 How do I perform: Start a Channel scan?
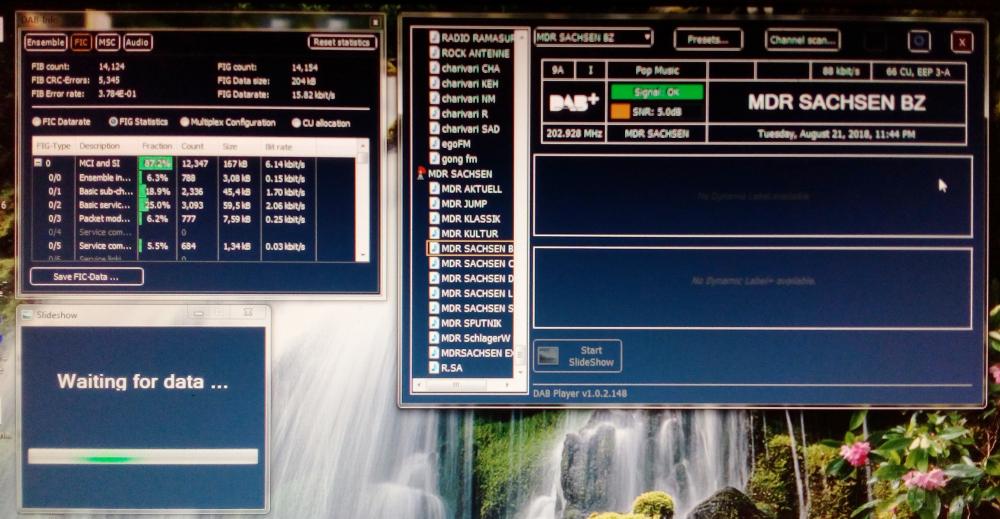pyautogui.click(x=802, y=40)
